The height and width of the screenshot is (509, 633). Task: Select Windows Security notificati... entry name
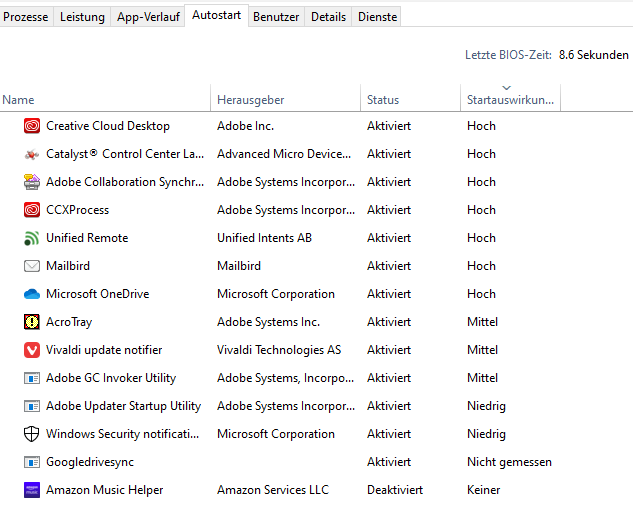click(123, 434)
